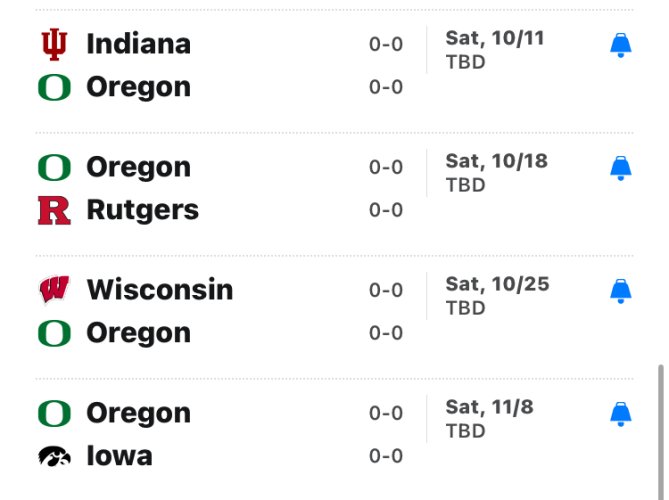Click Oregon logo in the Rutgers matchup
The height and width of the screenshot is (500, 669).
tap(54, 167)
